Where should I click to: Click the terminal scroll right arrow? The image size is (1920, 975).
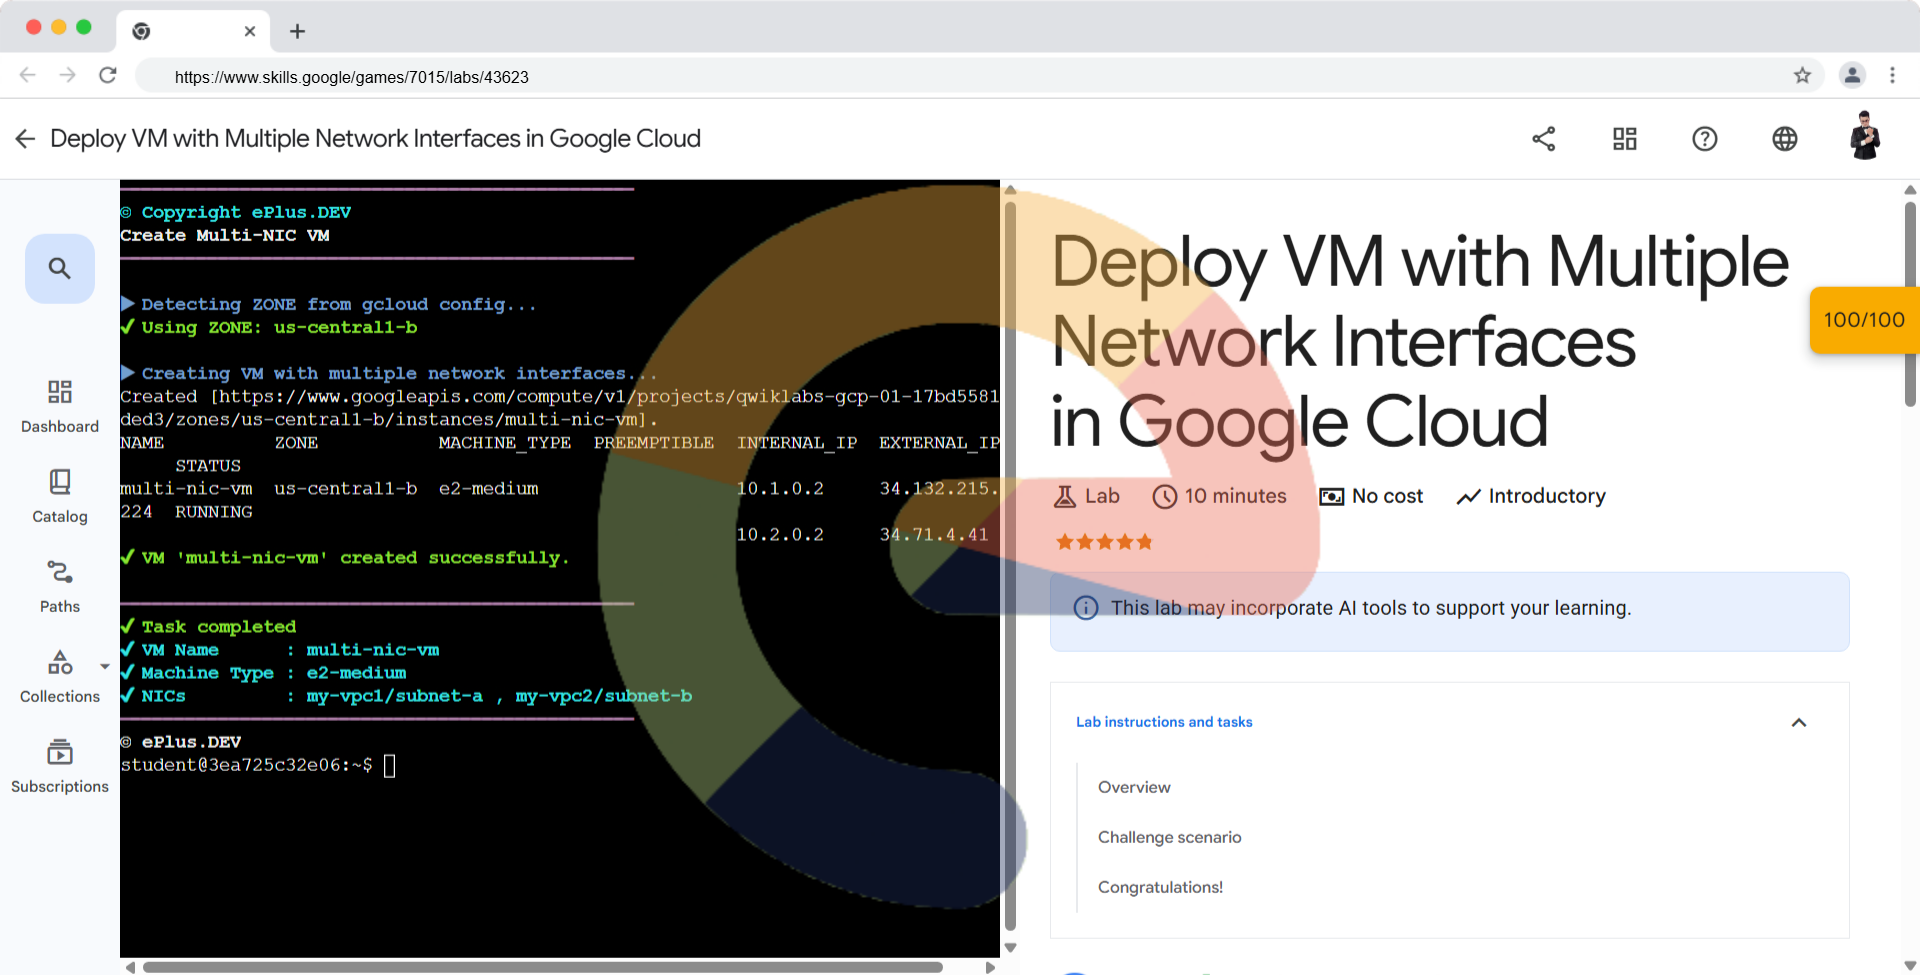point(990,967)
